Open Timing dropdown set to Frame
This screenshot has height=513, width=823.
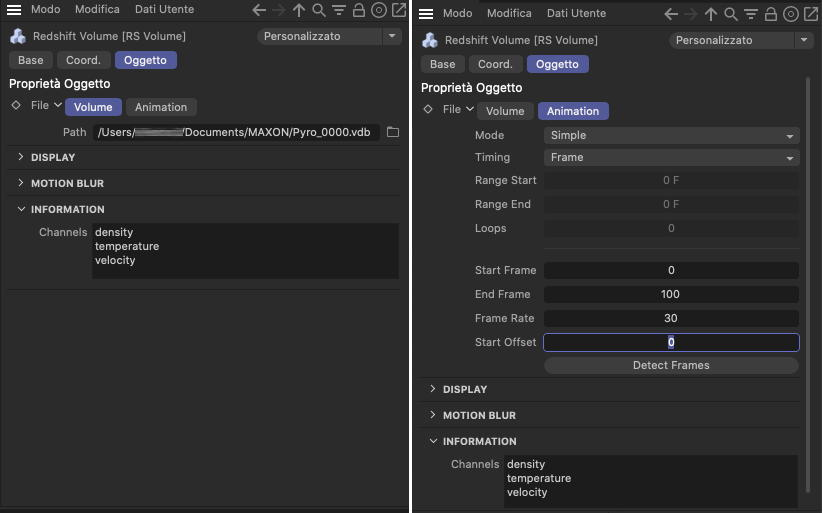[671, 158]
